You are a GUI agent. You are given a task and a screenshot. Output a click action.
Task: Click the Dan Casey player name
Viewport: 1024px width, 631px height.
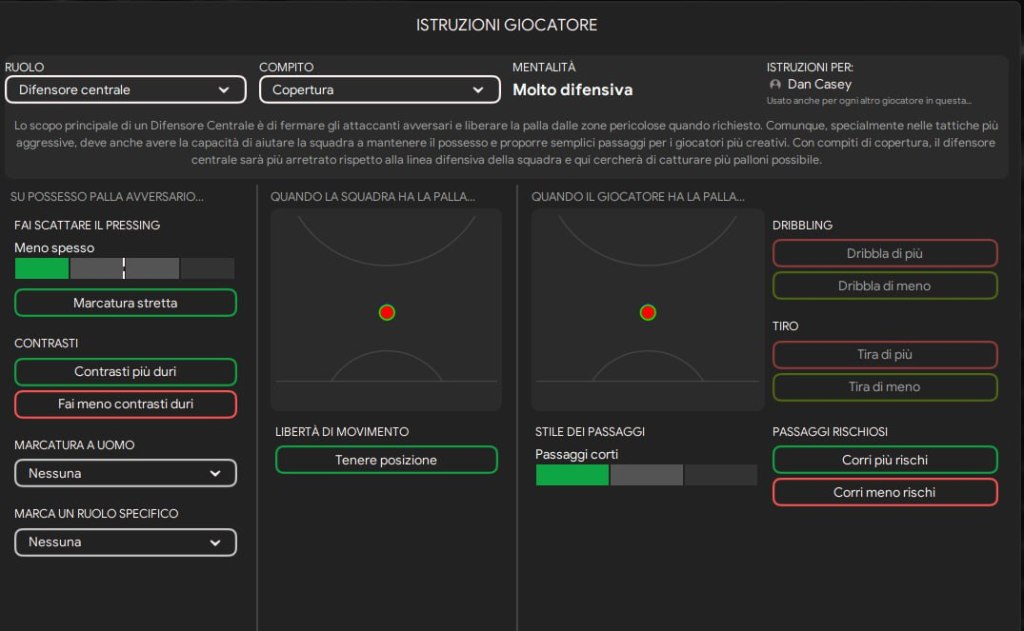819,85
